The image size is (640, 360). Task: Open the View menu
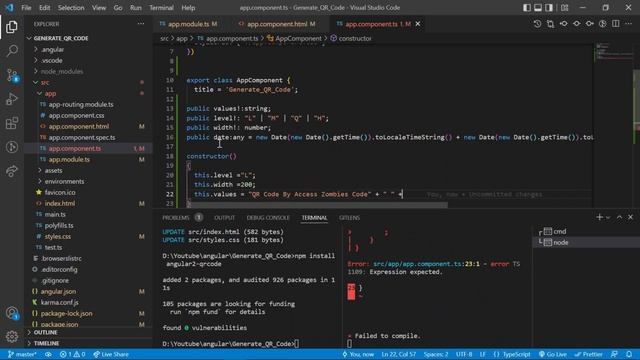pos(99,8)
